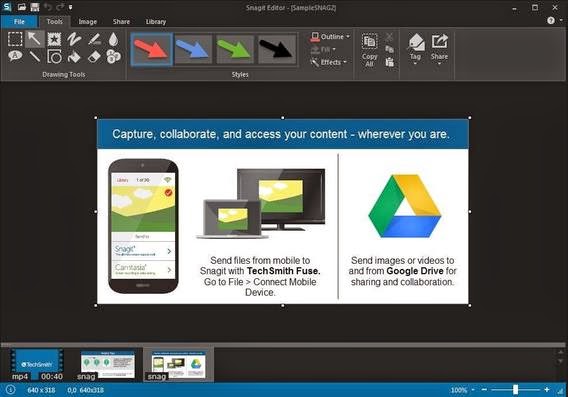Select the Step numbering tool
The height and width of the screenshot is (397, 568).
pos(113,57)
